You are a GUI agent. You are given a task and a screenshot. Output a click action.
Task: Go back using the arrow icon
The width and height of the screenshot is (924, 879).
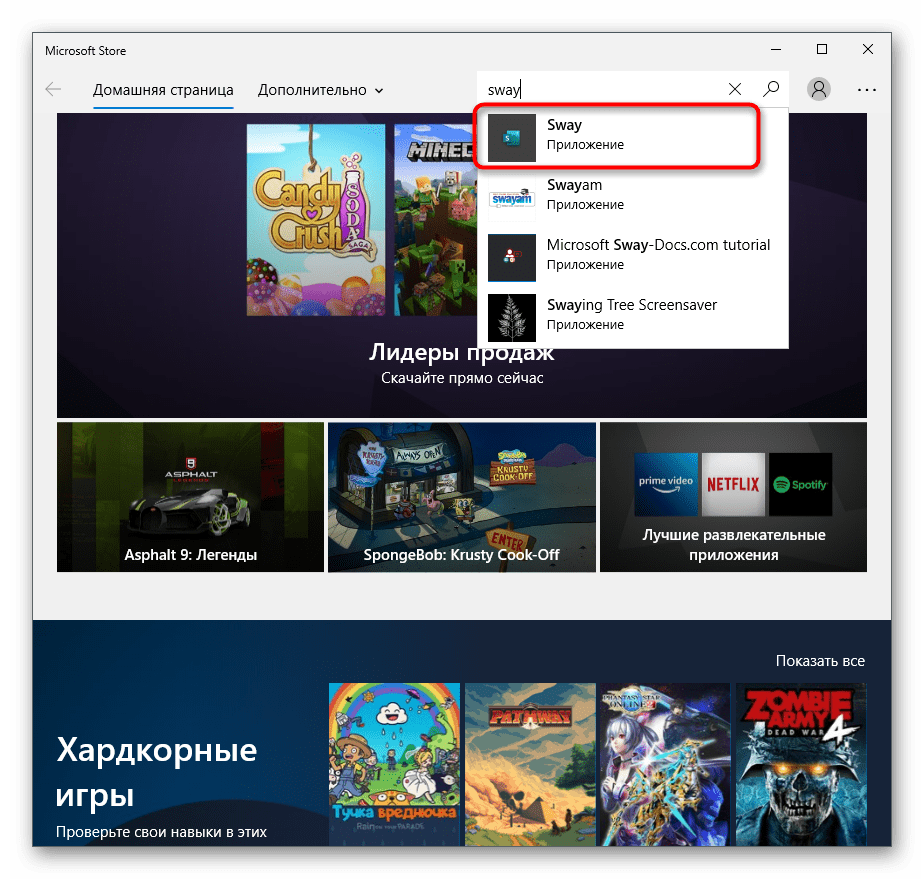point(53,90)
